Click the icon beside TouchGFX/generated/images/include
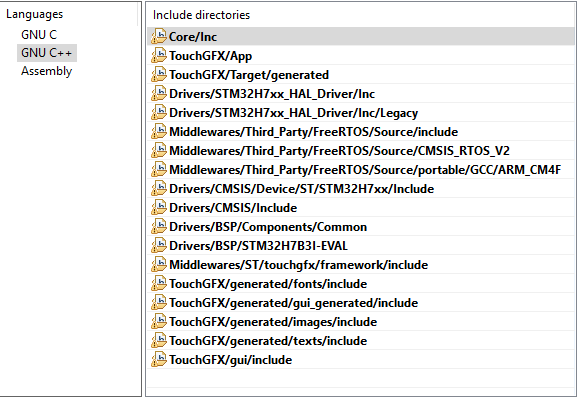The image size is (577, 397). coord(159,322)
